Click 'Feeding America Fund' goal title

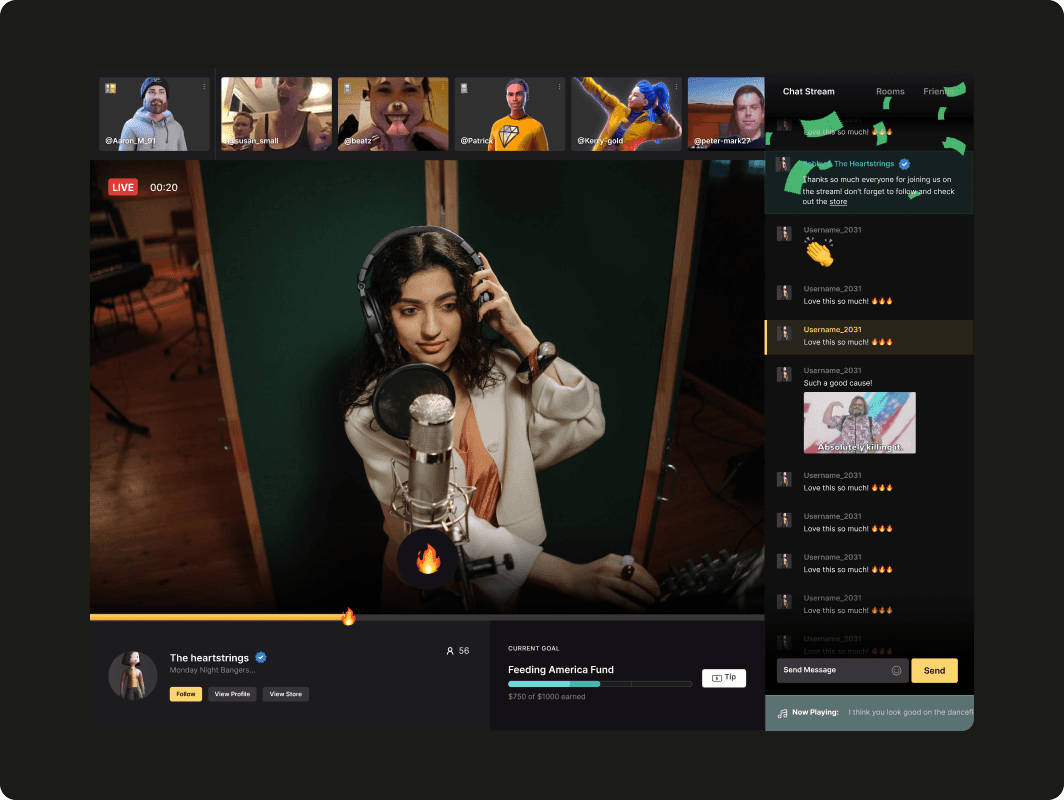click(x=561, y=670)
